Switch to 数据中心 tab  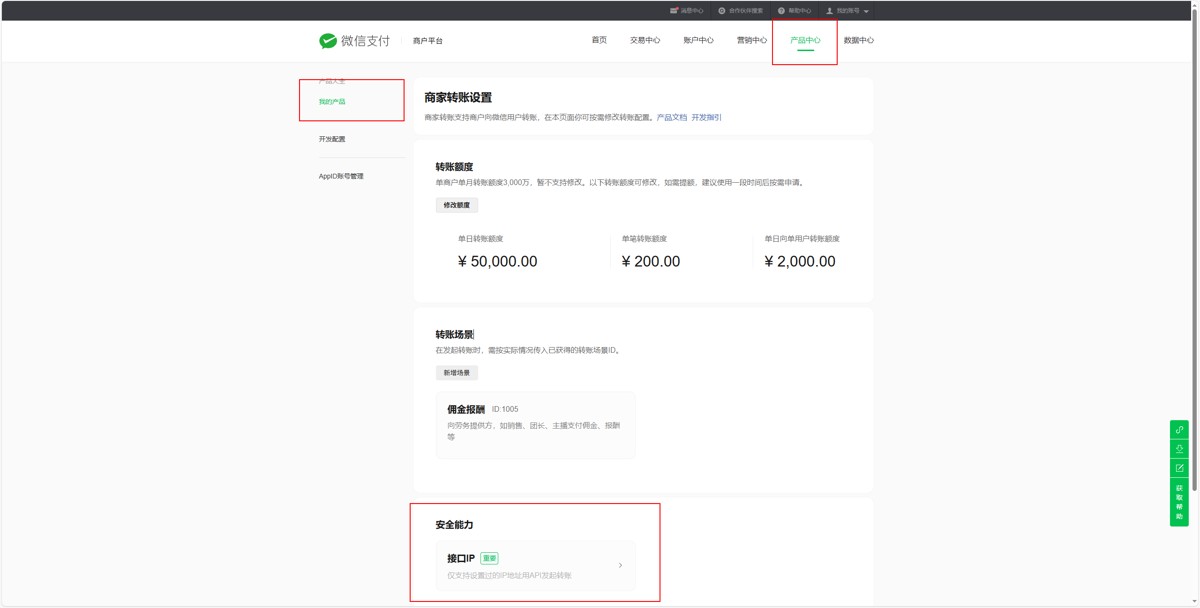coord(858,41)
